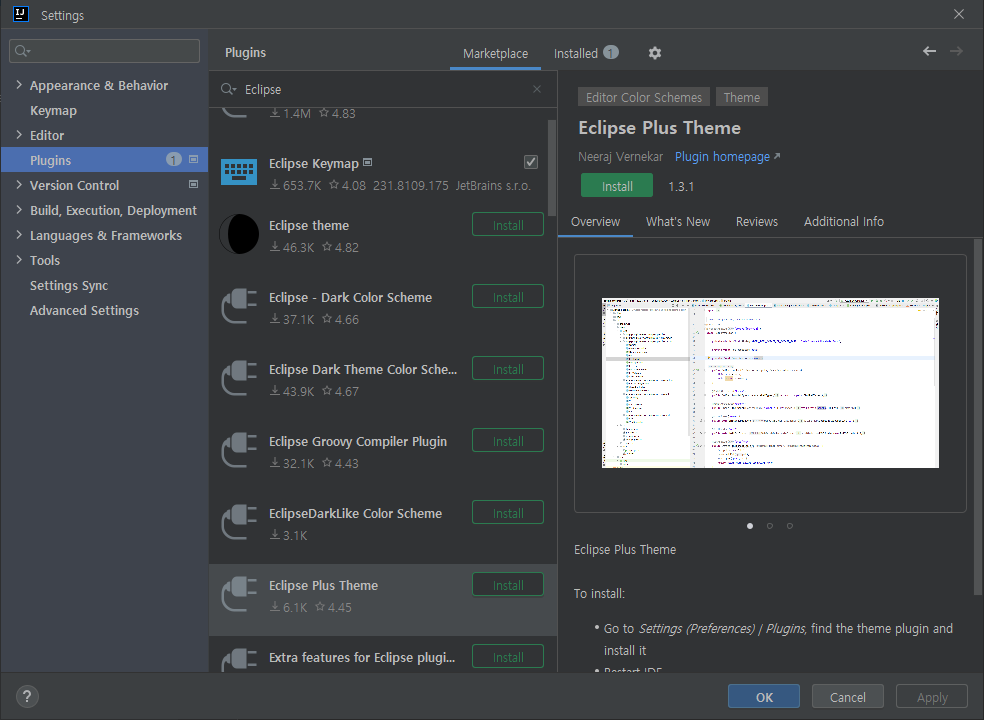Select Settings Sync in the settings tree

pos(69,286)
